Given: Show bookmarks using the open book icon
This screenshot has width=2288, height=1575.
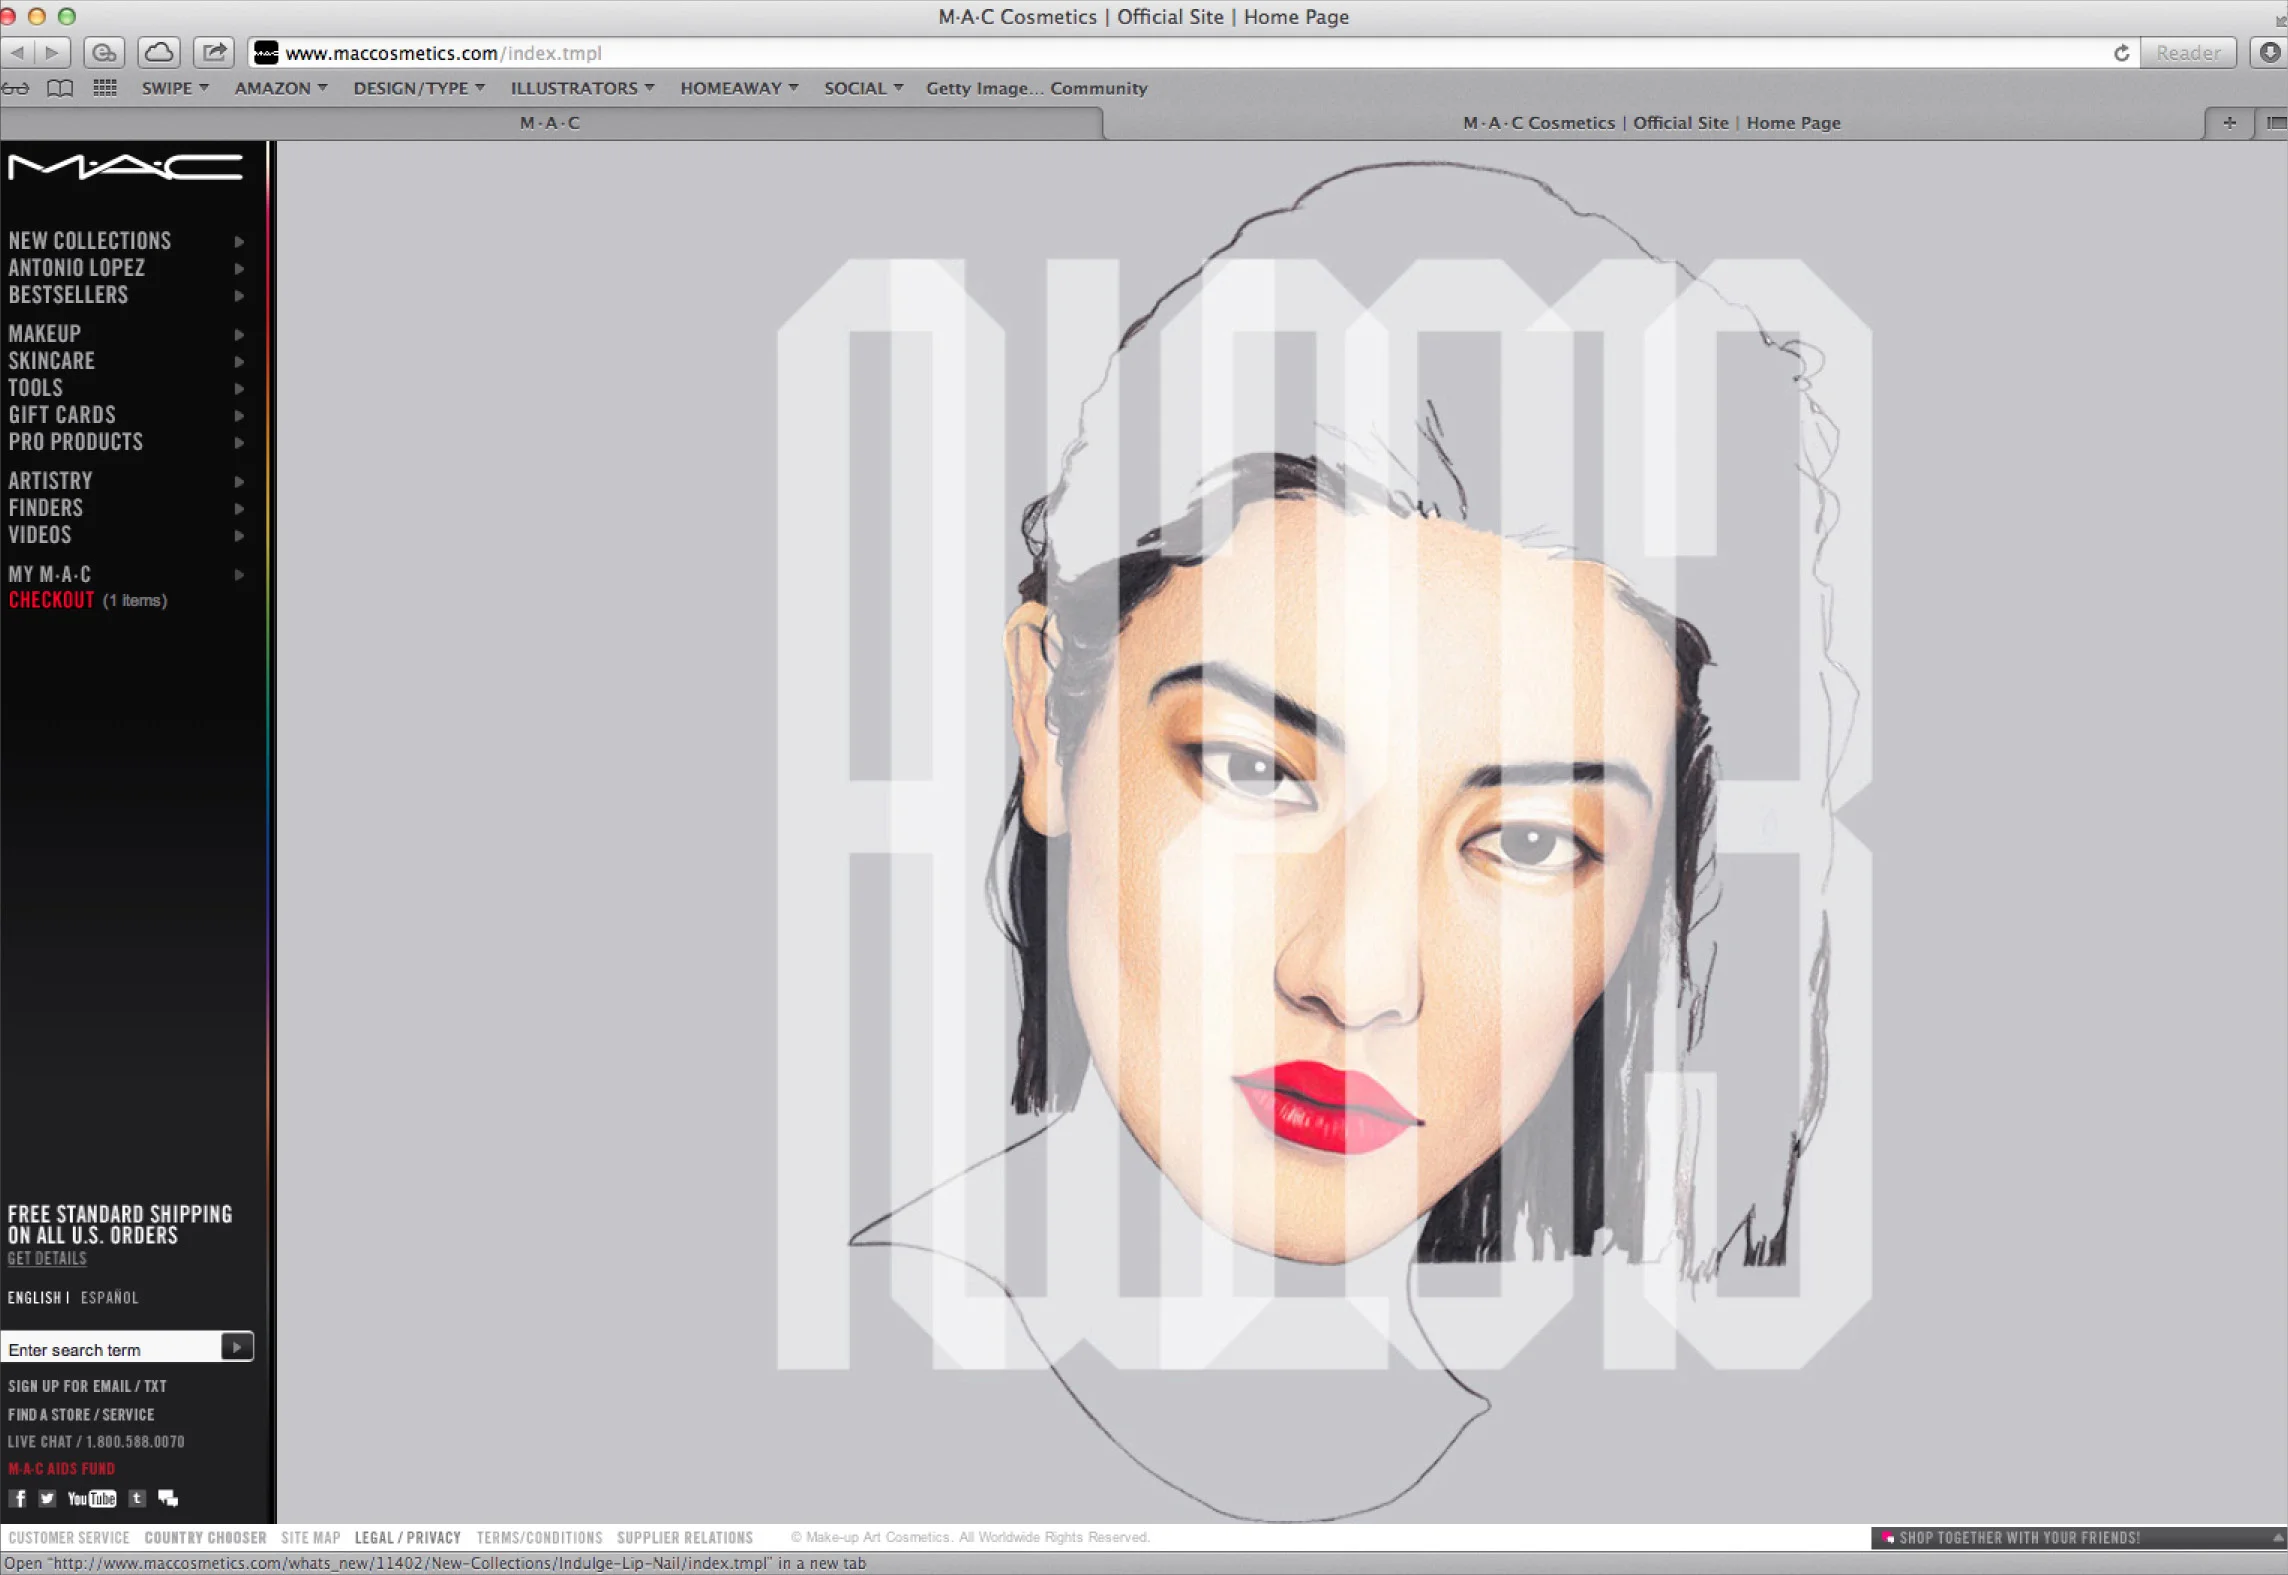Looking at the screenshot, I should click(x=60, y=88).
